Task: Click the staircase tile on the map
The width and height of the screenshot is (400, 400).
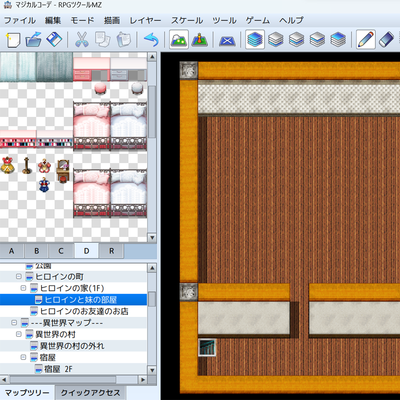Action: point(207,348)
